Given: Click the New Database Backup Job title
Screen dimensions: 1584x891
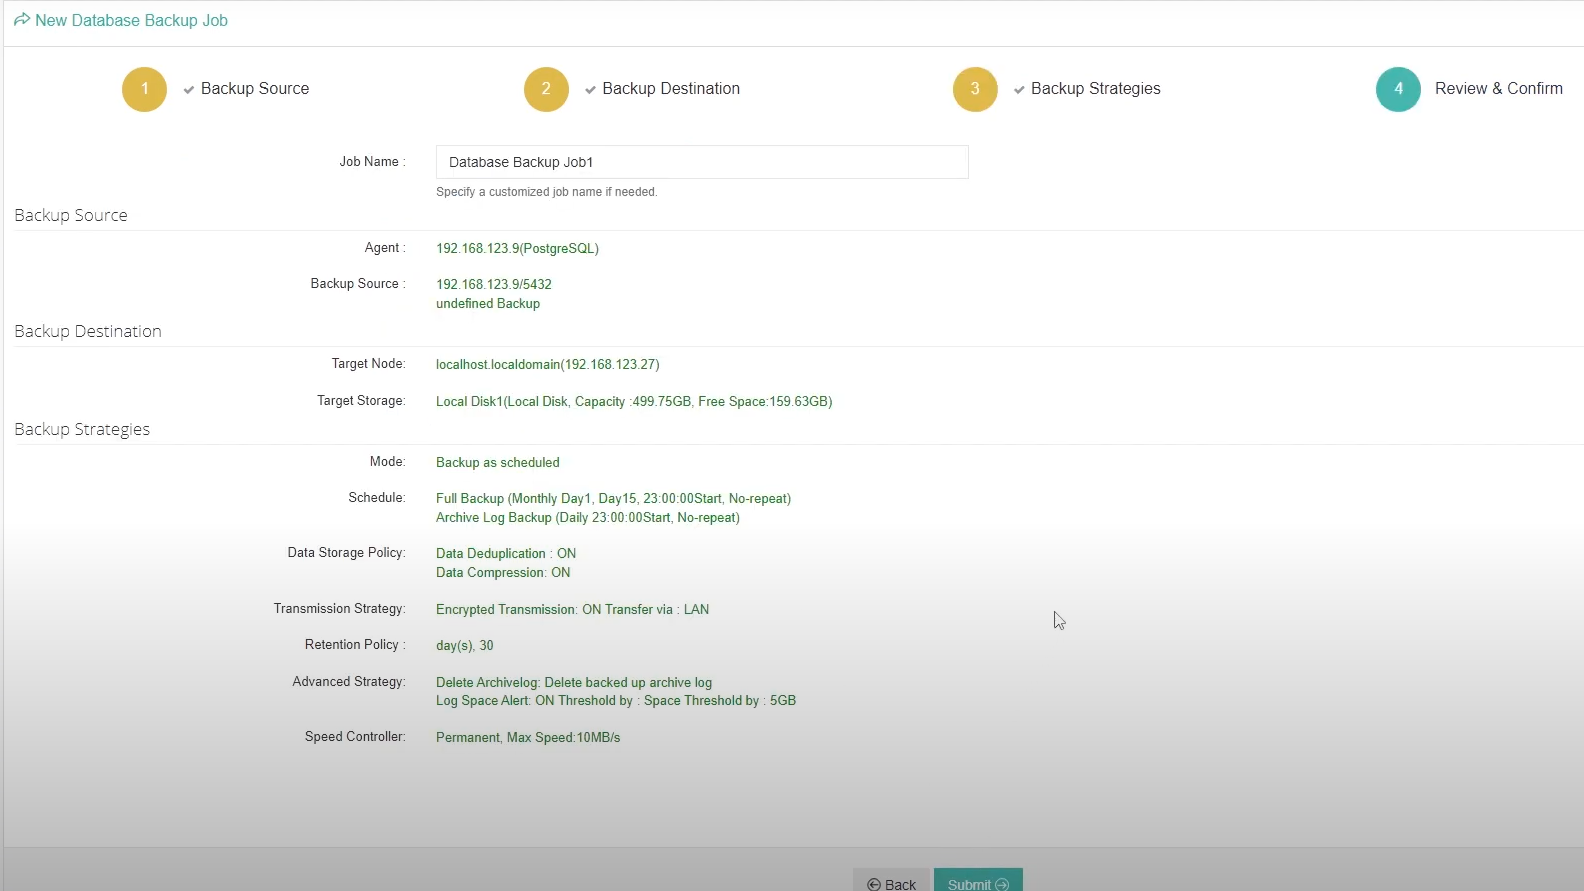Looking at the screenshot, I should (x=131, y=20).
